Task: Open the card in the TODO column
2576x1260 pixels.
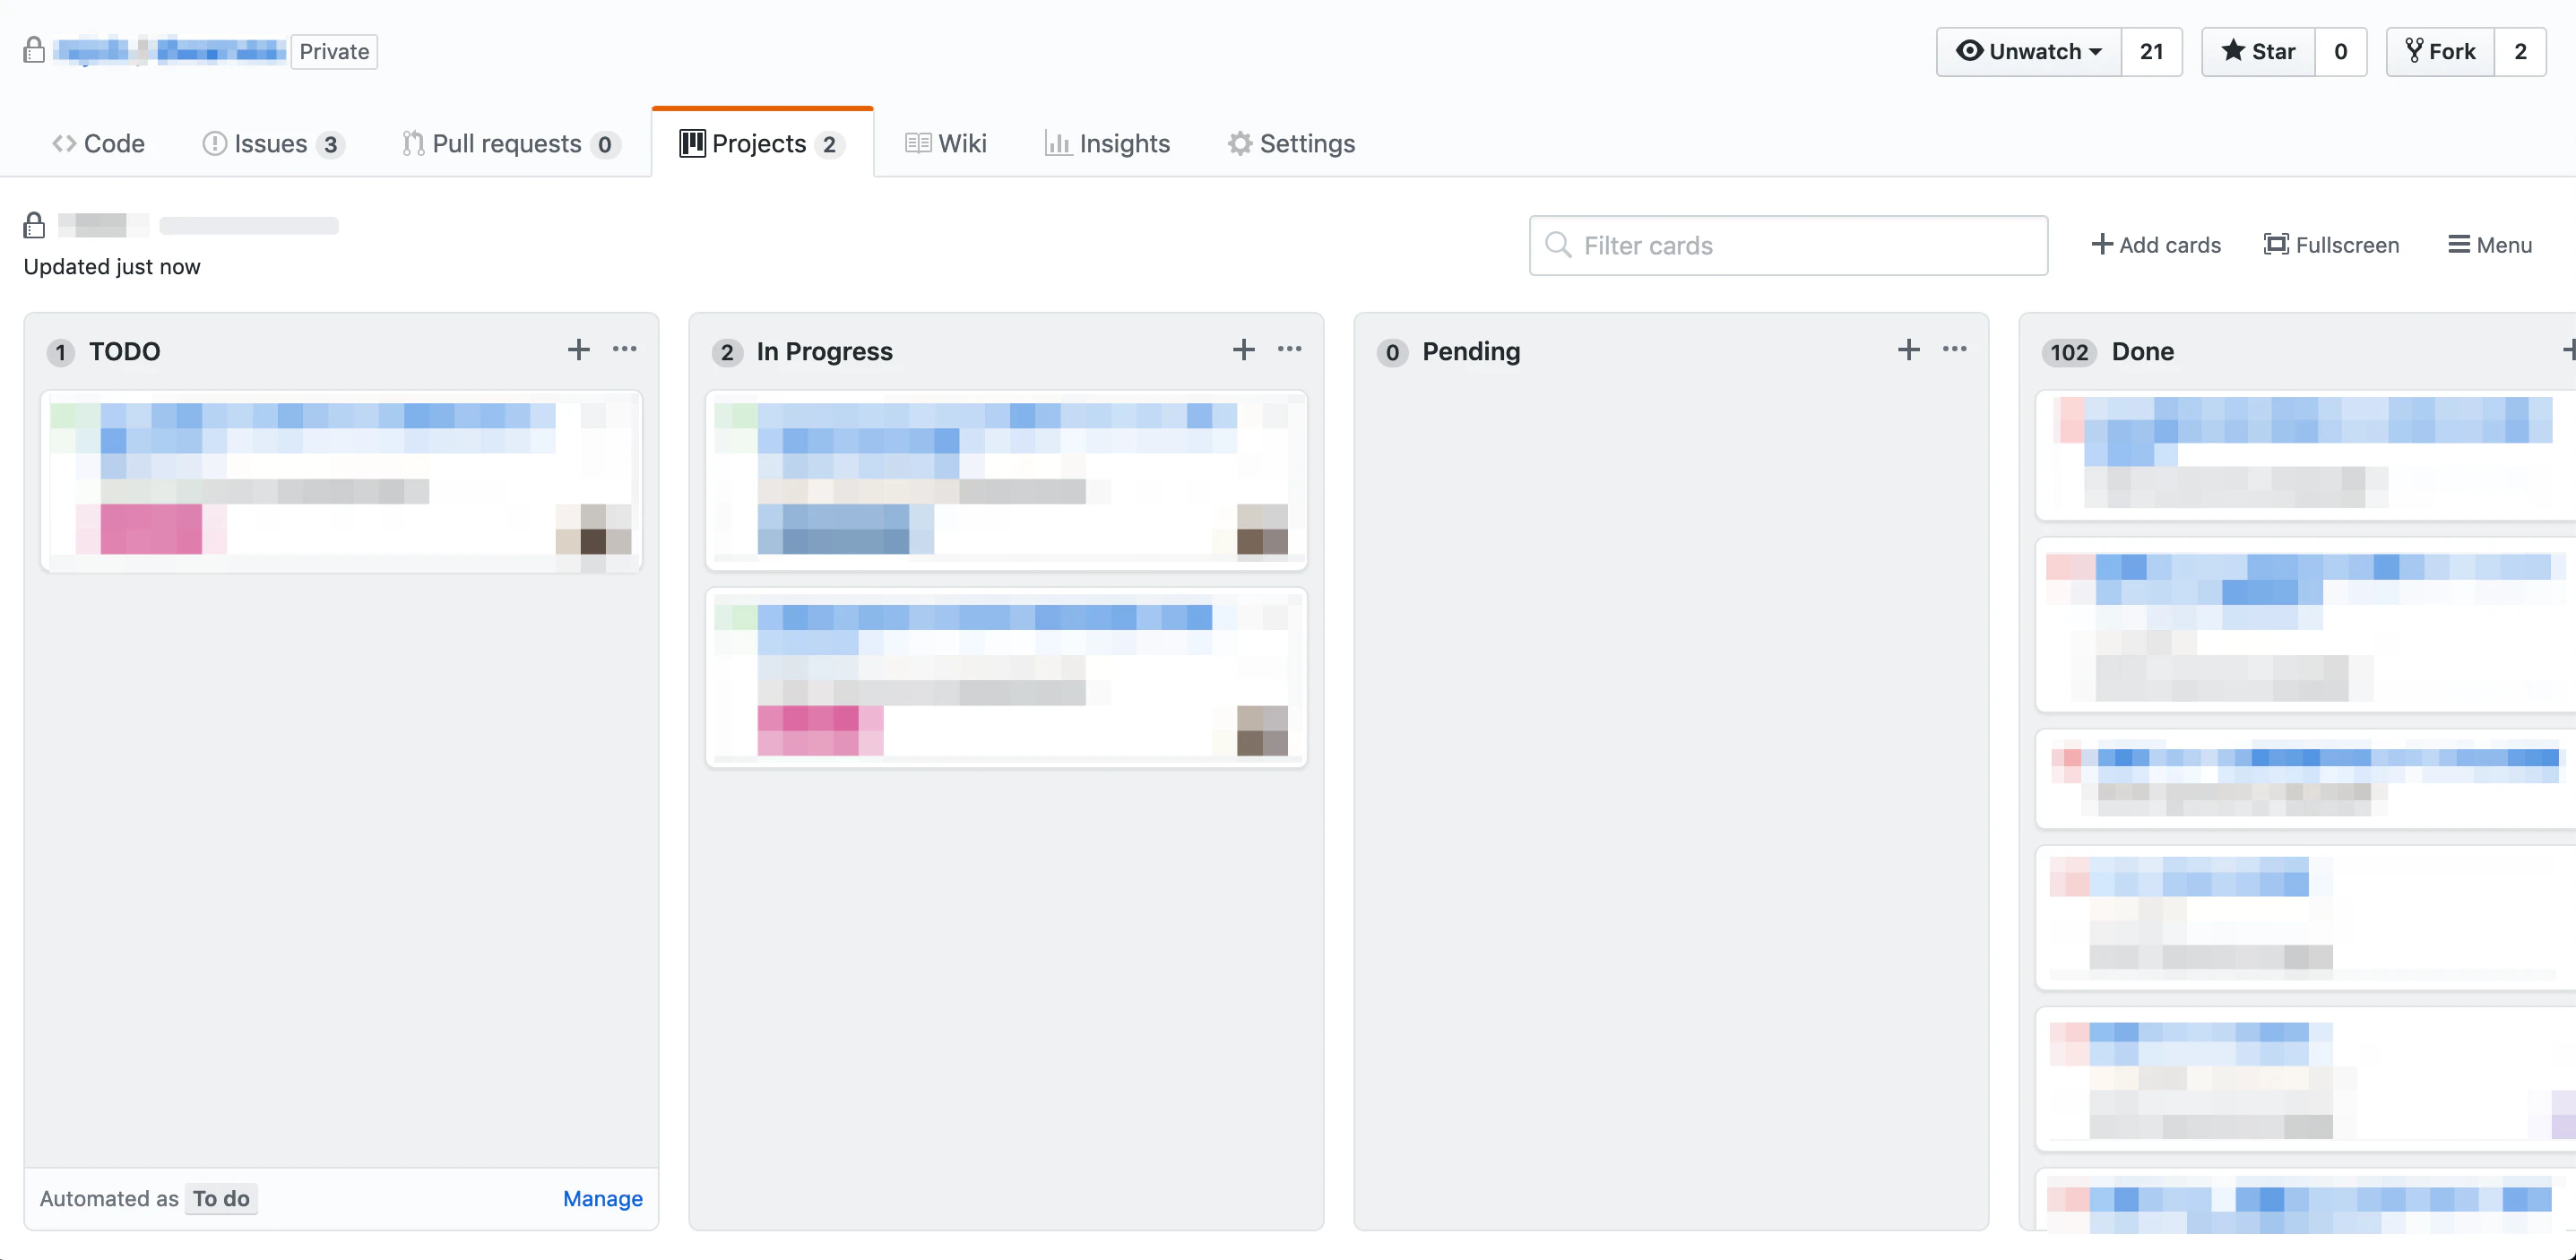Action: click(x=341, y=481)
